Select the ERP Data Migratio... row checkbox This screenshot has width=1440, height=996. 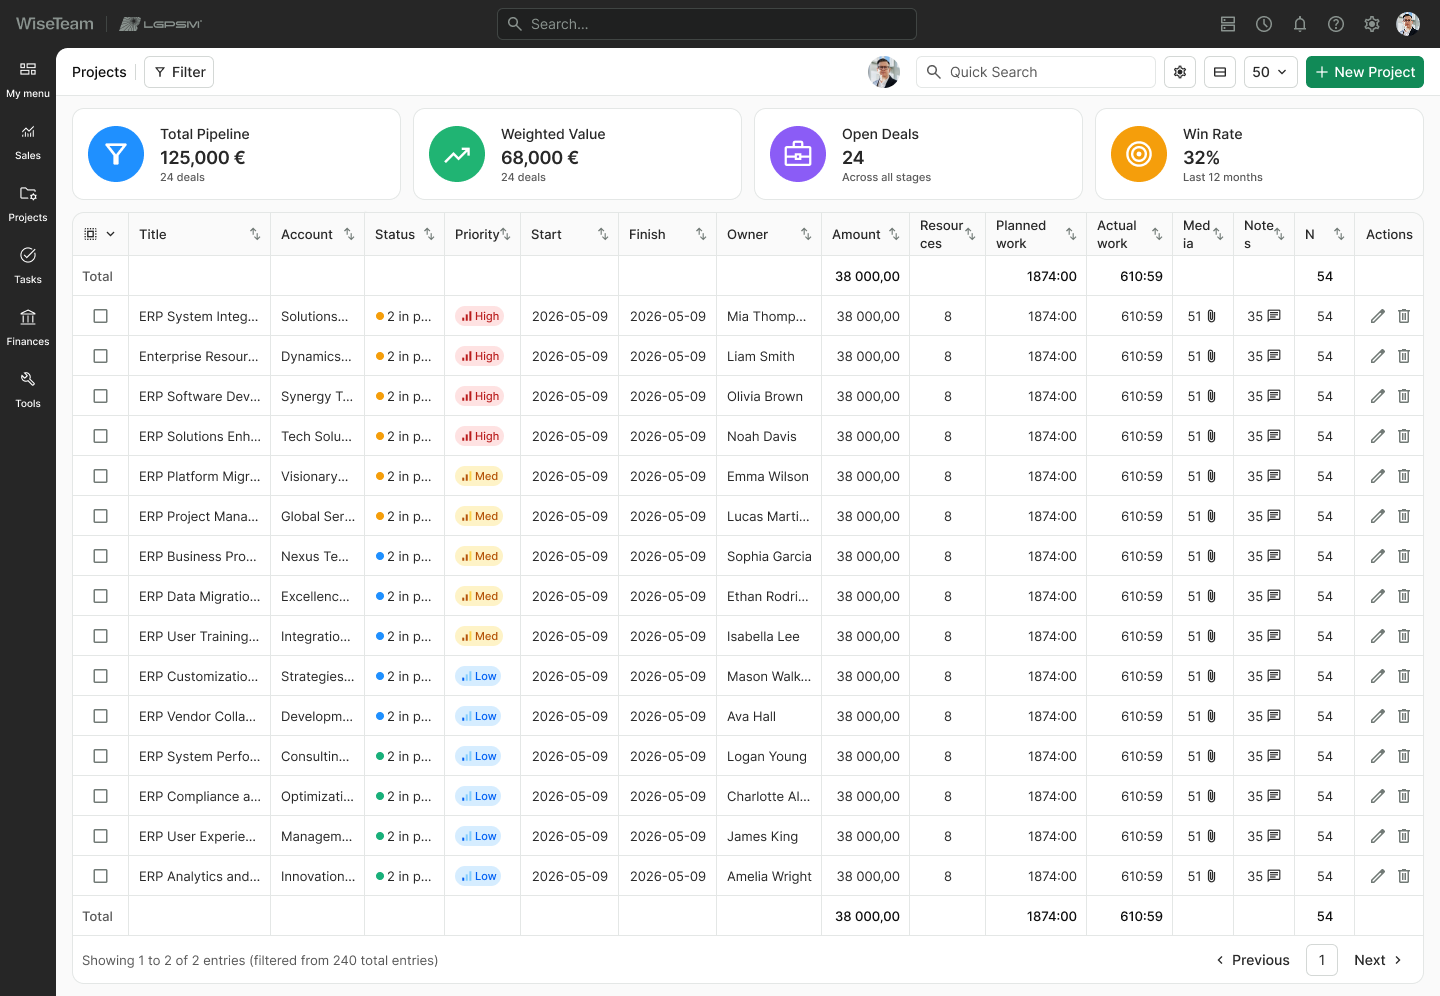(x=100, y=596)
